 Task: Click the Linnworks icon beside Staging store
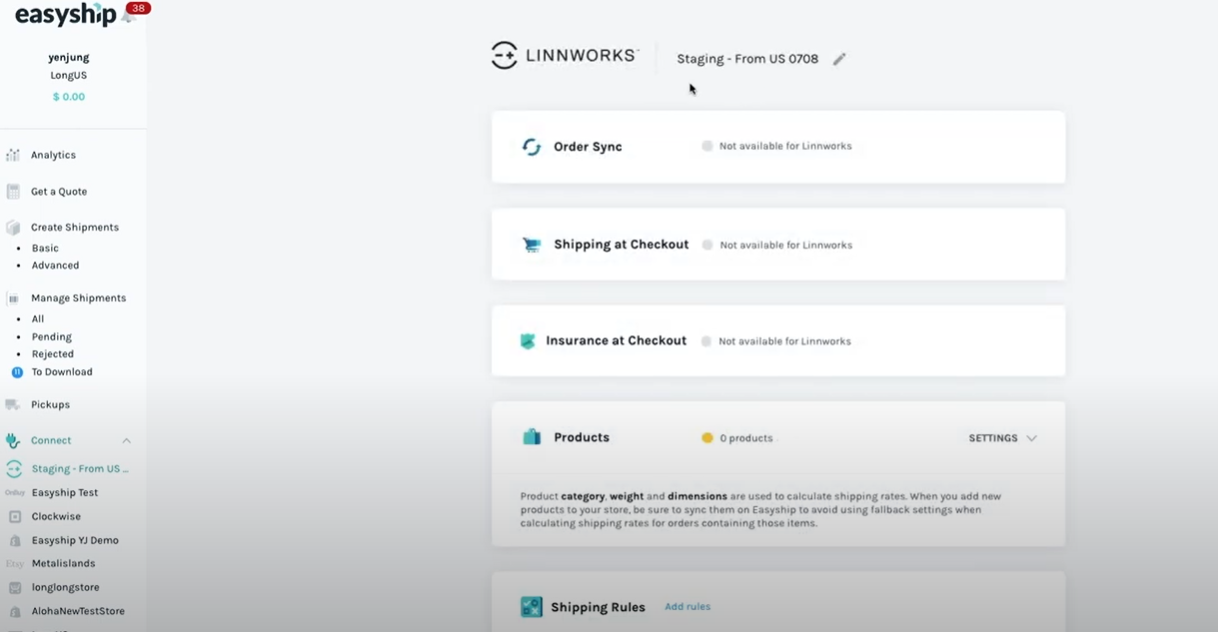coord(14,468)
